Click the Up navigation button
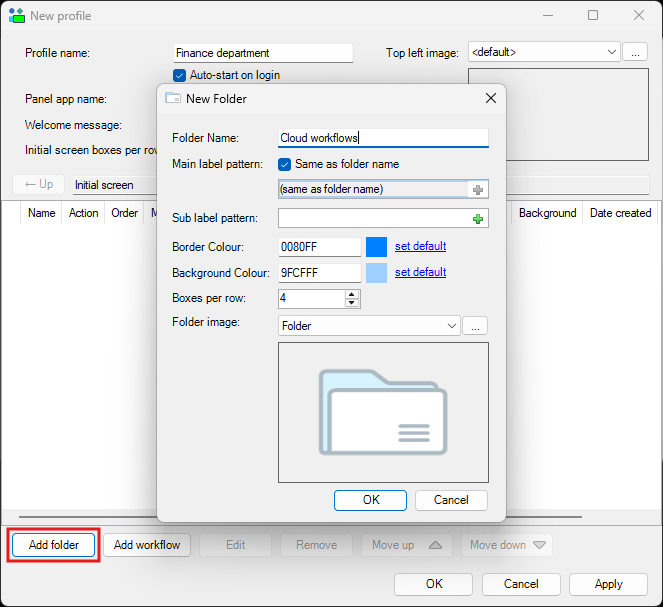The image size is (663, 607). pos(39,185)
